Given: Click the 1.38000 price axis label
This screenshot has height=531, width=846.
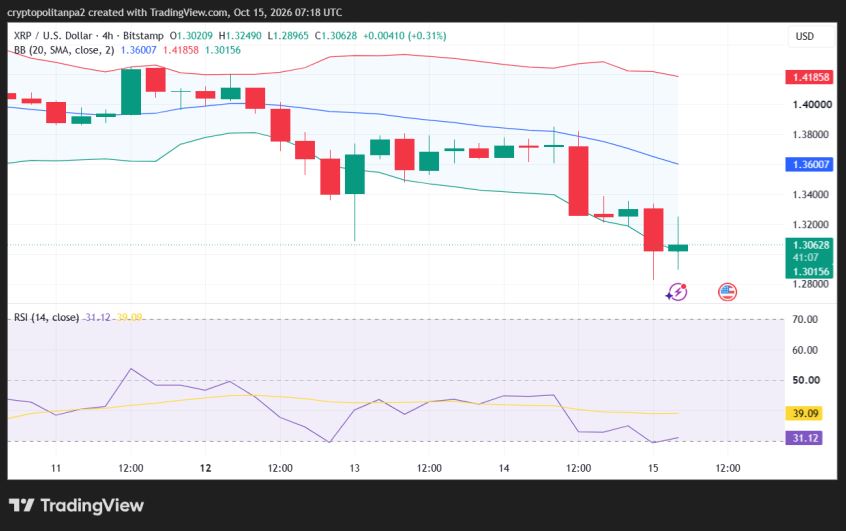Looking at the screenshot, I should click(810, 134).
